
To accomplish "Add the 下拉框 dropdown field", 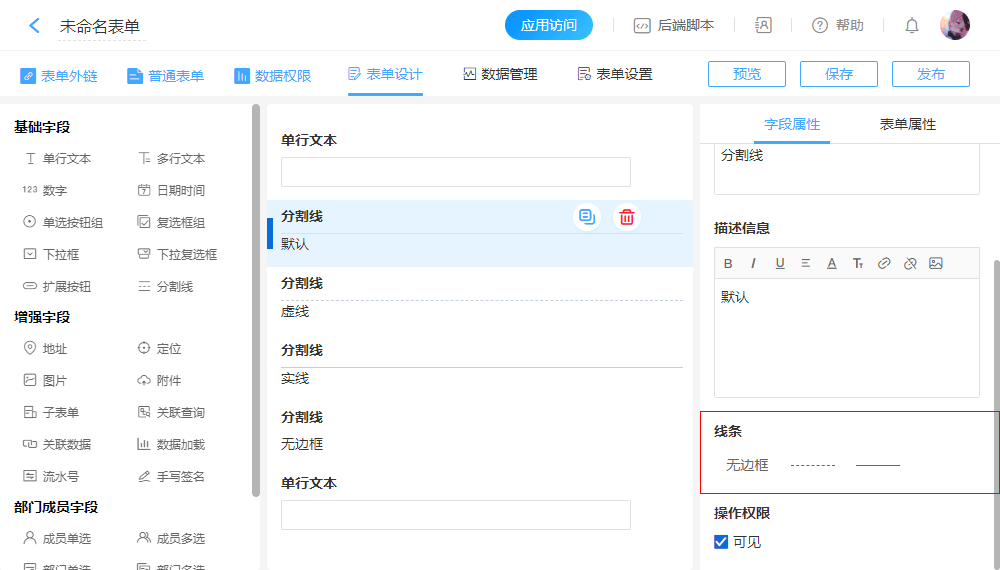I will [x=51, y=255].
